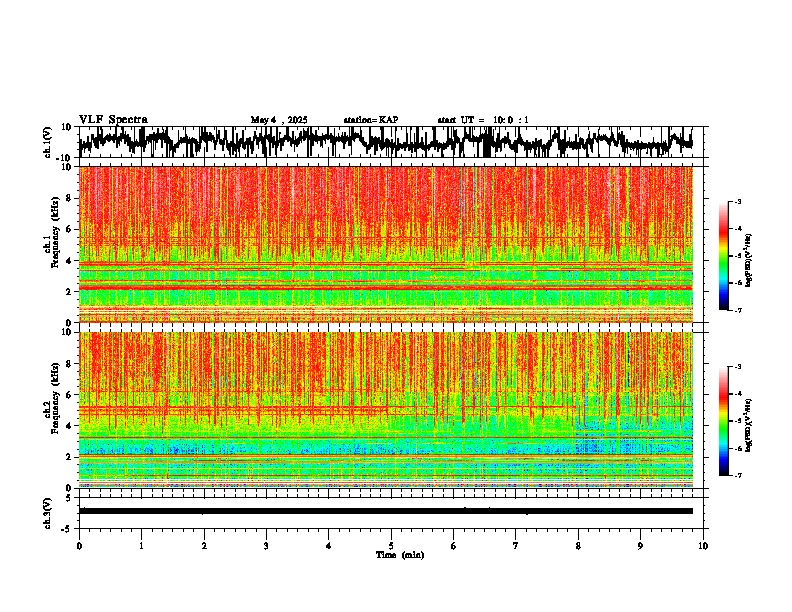Click the ch.1 spectrogram frequency tick "8"
This screenshot has height=612, width=792.
click(70, 198)
